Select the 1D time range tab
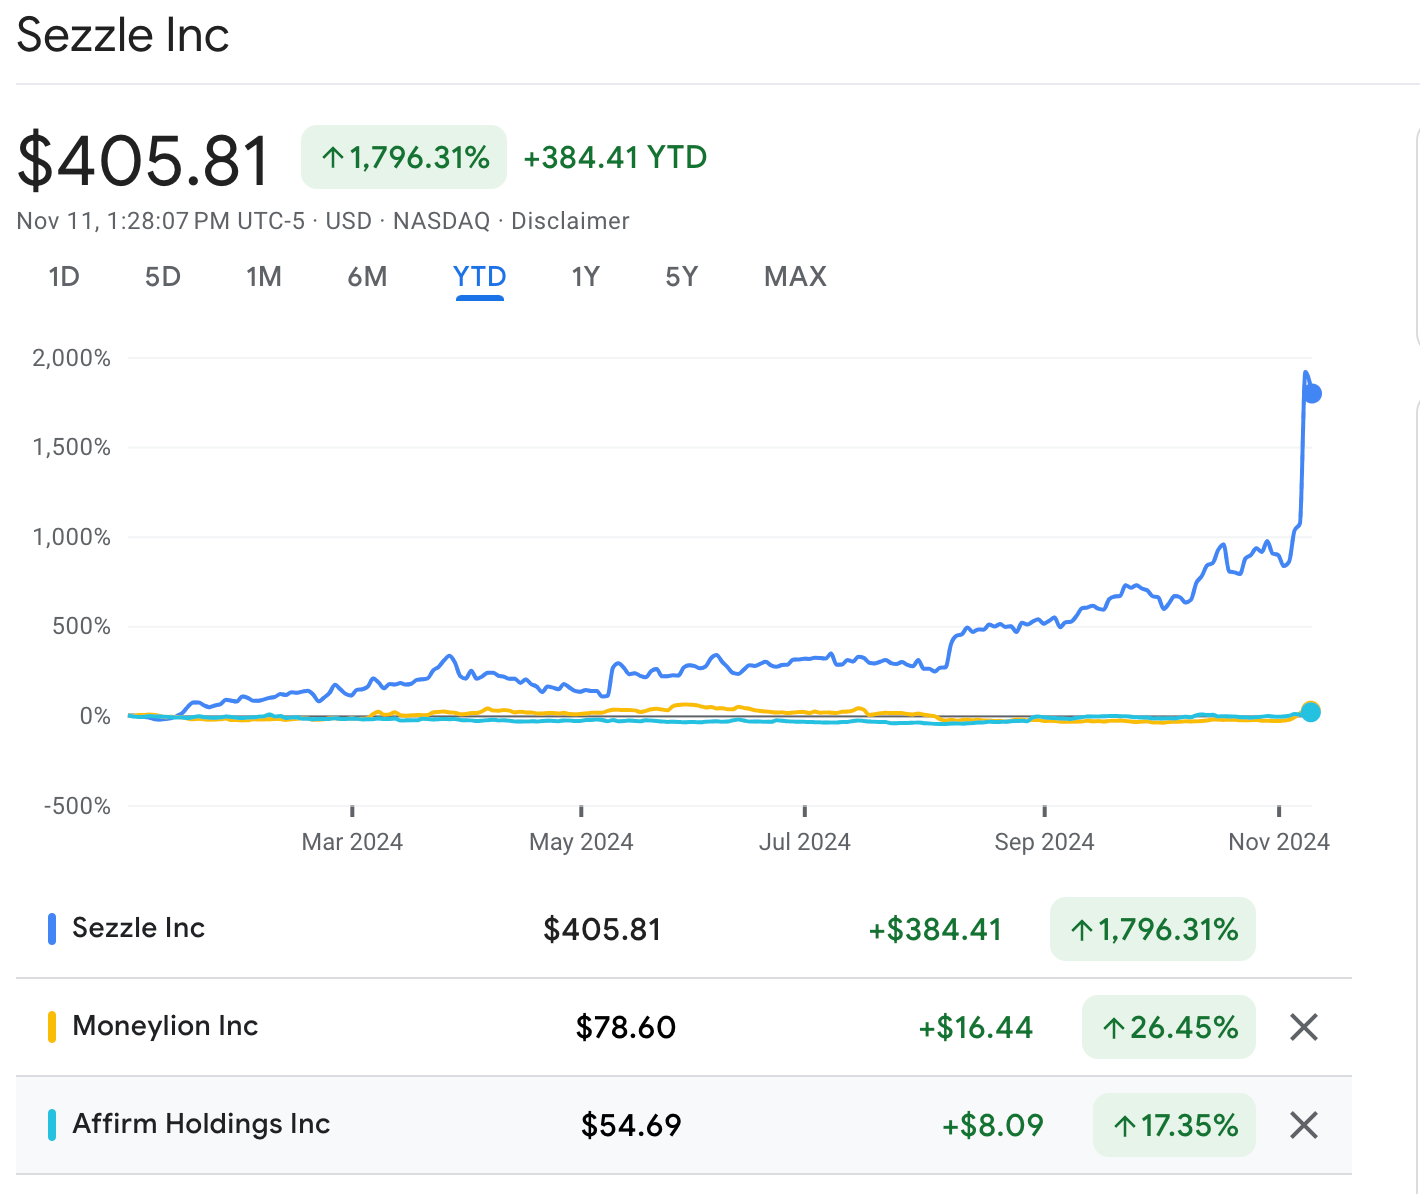 pos(64,277)
